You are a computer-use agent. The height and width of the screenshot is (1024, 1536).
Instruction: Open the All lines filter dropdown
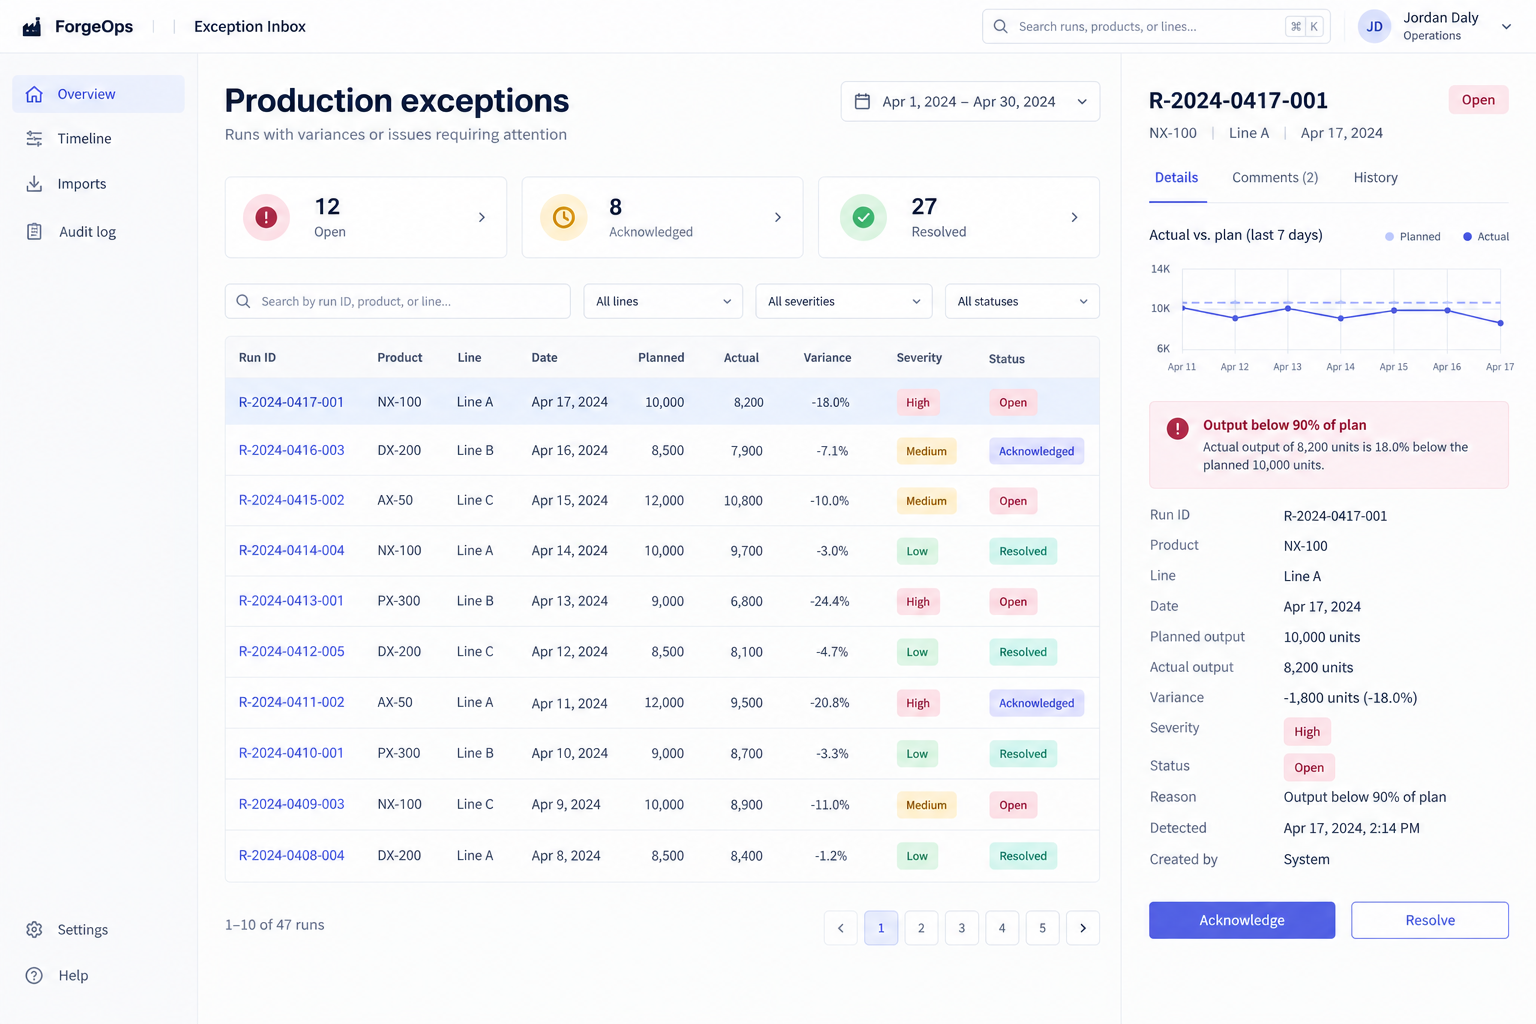click(663, 301)
